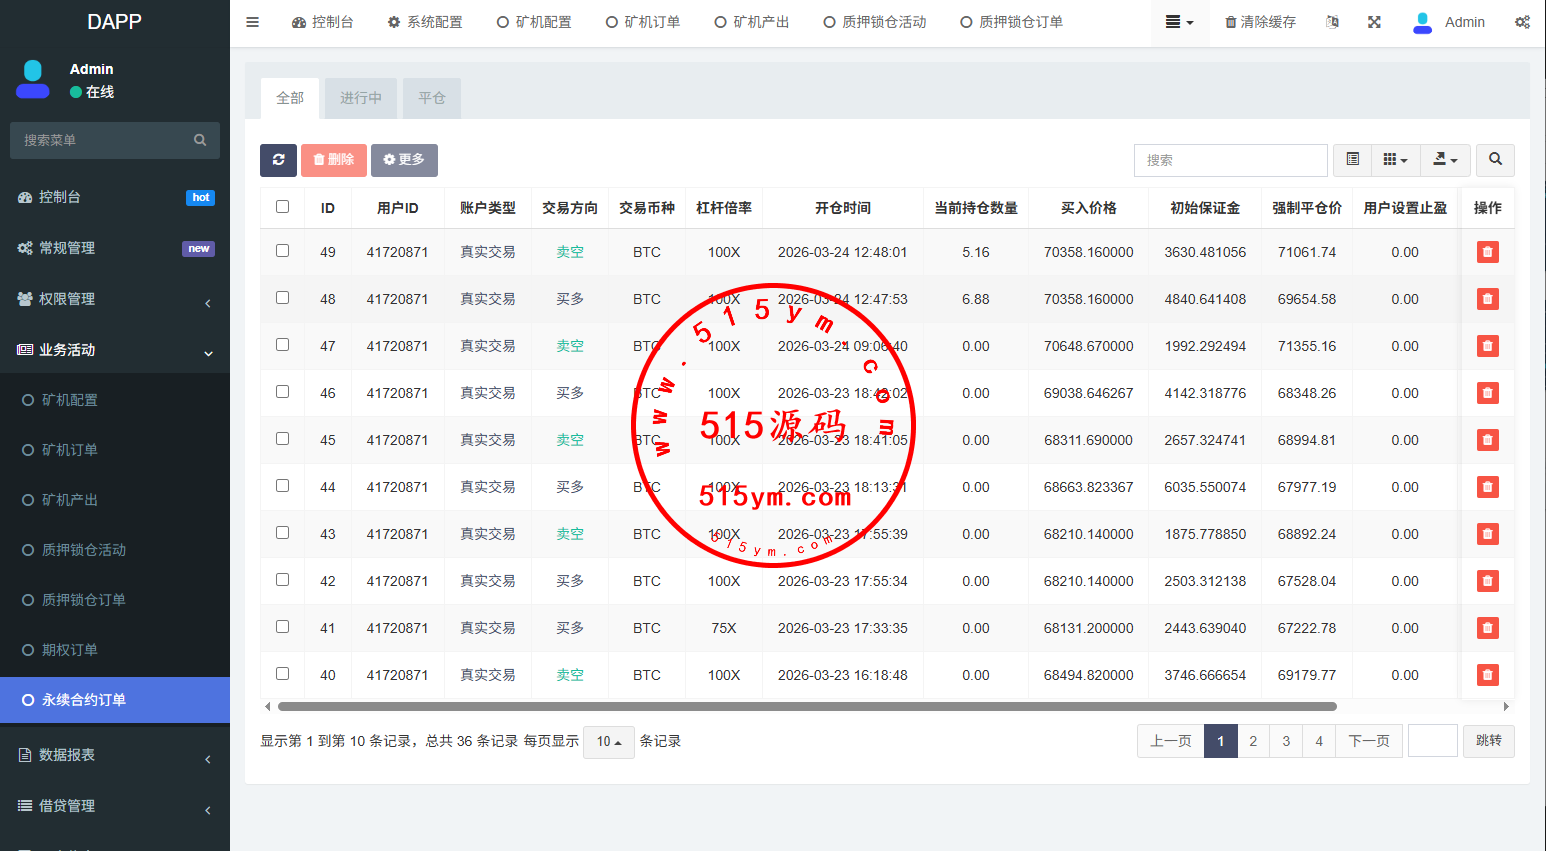
Task: Select the checkbox for order ID 43
Action: click(282, 533)
